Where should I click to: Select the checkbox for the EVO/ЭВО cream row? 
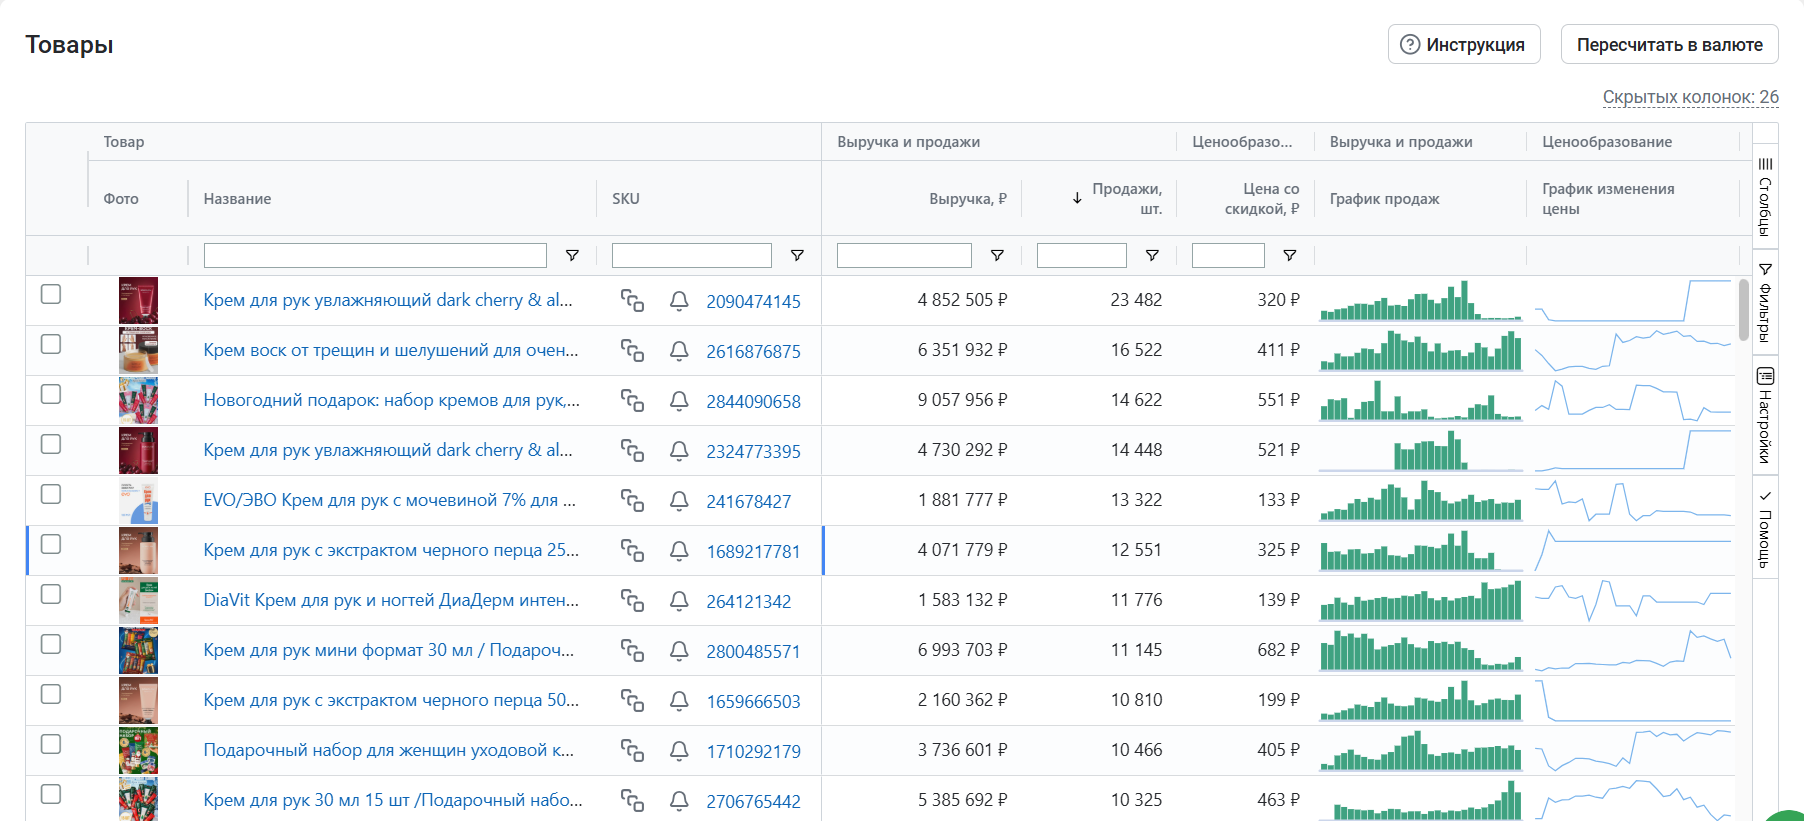click(51, 494)
